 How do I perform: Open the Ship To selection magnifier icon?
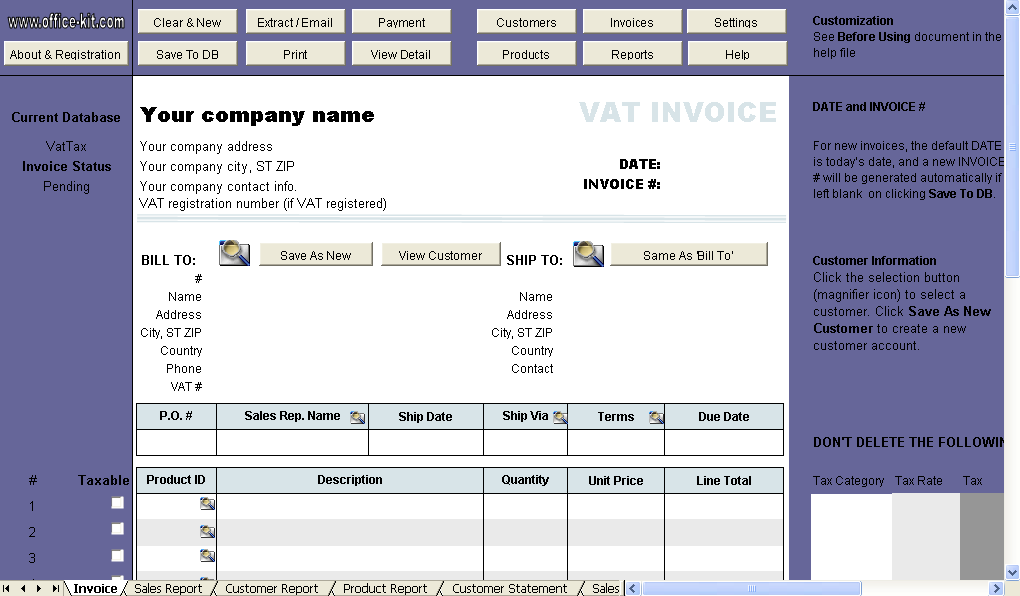[x=588, y=254]
